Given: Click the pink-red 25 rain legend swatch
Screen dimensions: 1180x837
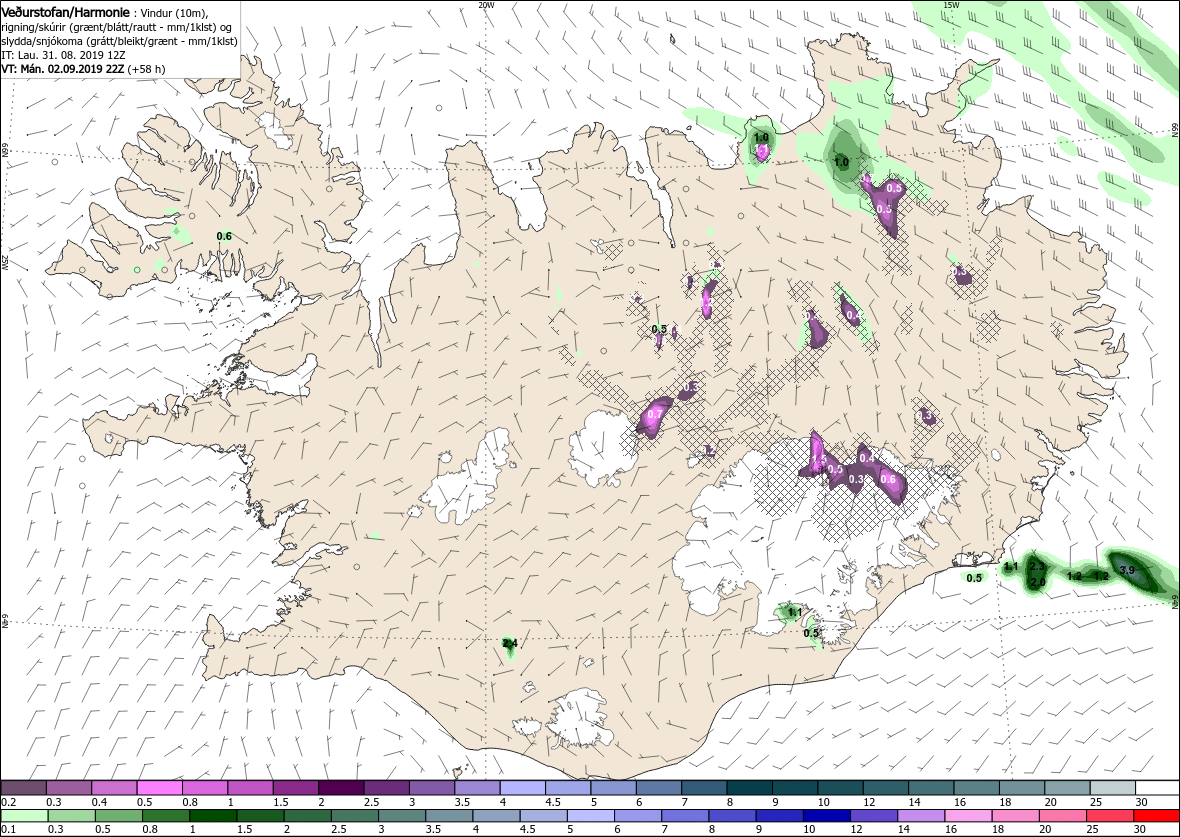Looking at the screenshot, I should coord(1109,816).
